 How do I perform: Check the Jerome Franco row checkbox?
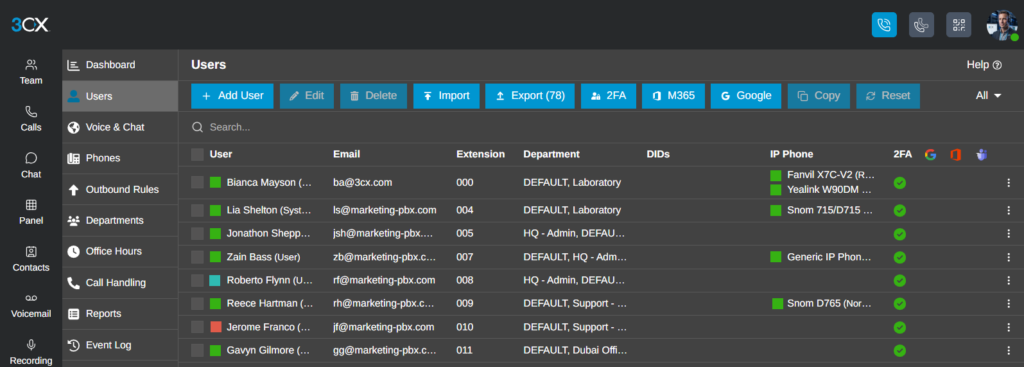coord(197,327)
